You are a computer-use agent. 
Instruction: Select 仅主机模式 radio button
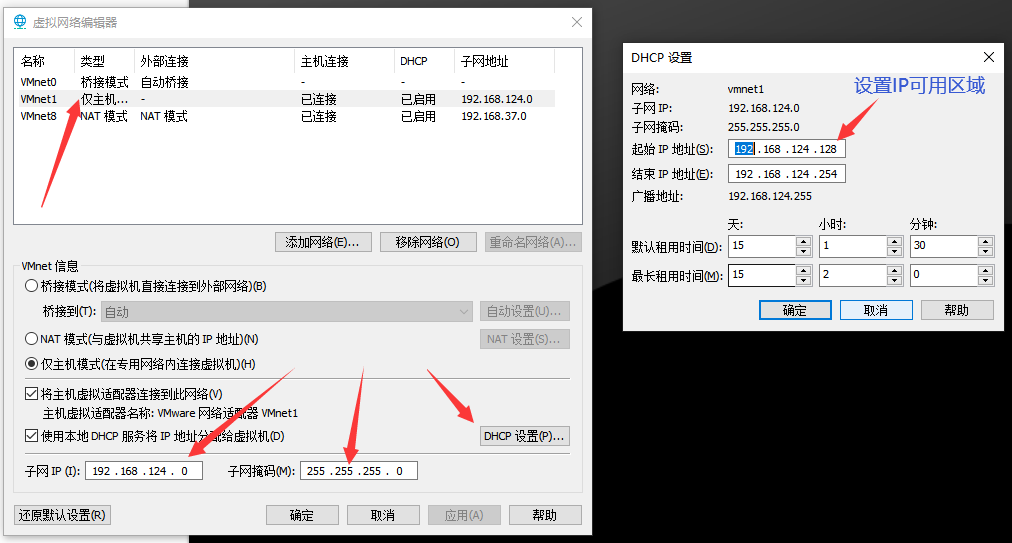point(31,364)
